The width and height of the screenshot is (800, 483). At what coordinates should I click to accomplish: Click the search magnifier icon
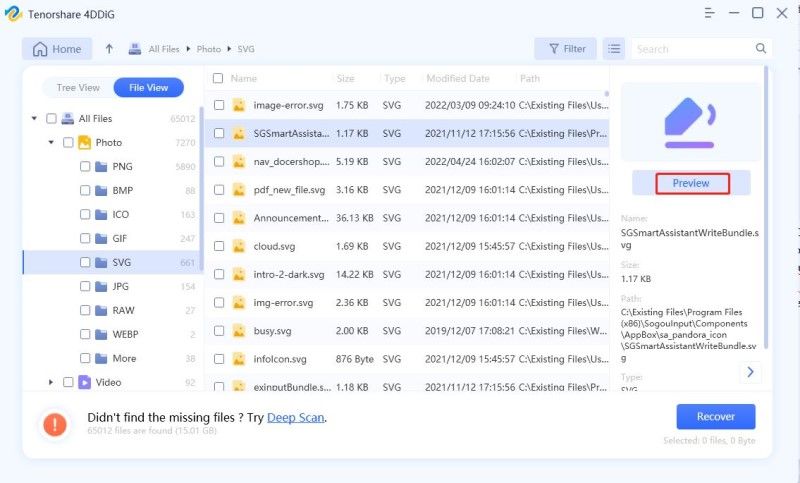pos(761,48)
